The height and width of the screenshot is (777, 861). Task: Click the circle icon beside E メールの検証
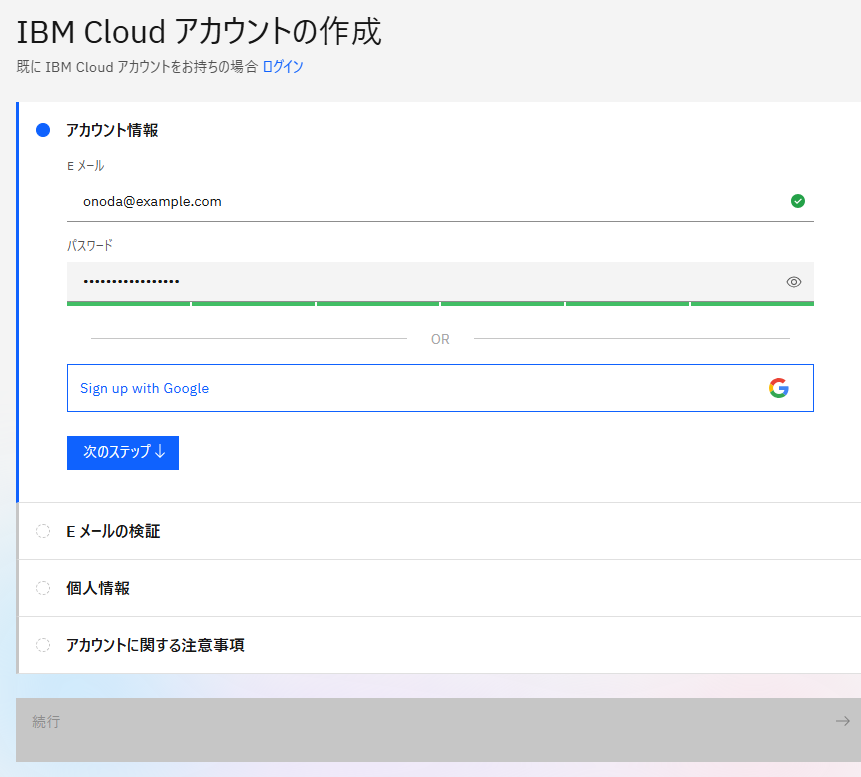(42, 531)
